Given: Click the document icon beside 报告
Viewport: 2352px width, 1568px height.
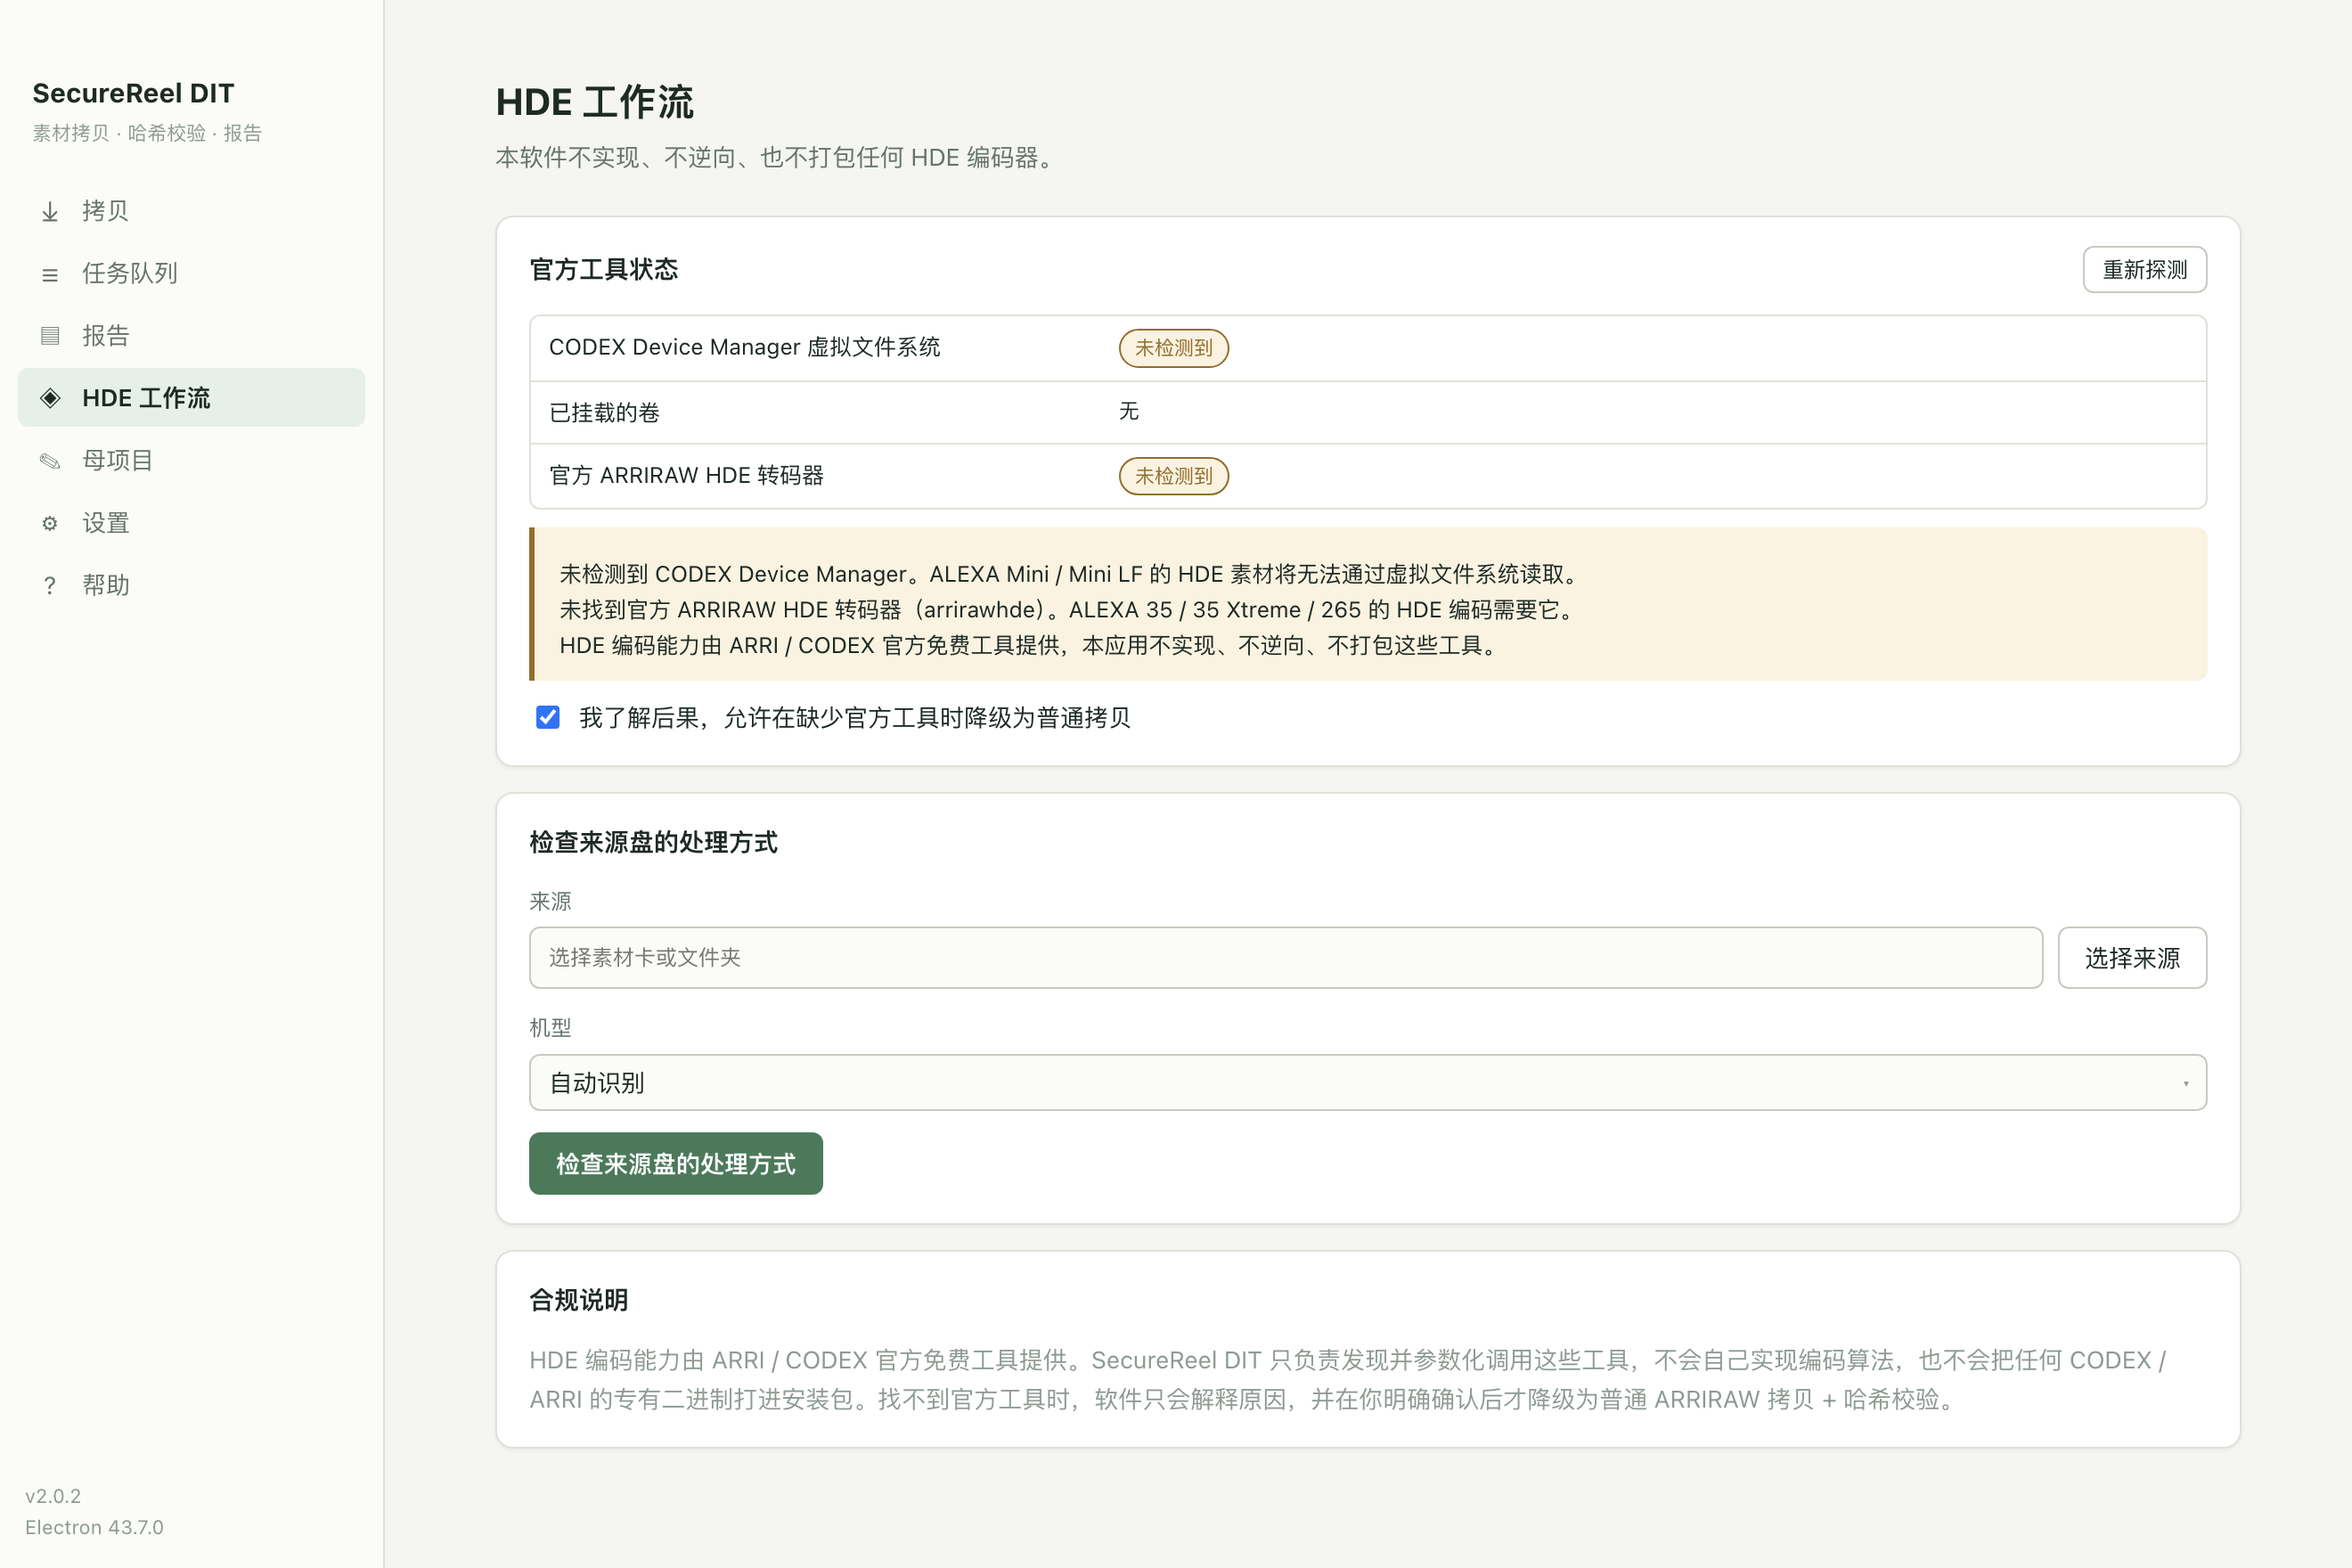Looking at the screenshot, I should coord(50,336).
